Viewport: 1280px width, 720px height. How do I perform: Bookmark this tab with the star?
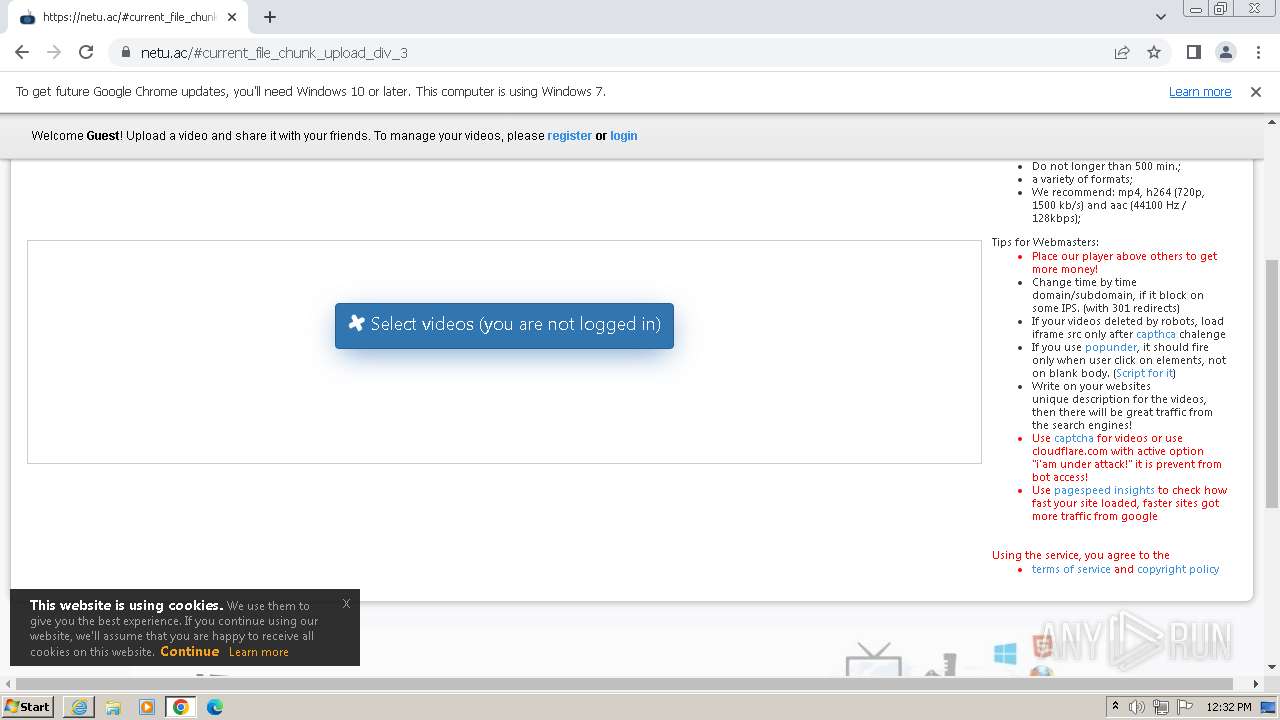[x=1154, y=53]
